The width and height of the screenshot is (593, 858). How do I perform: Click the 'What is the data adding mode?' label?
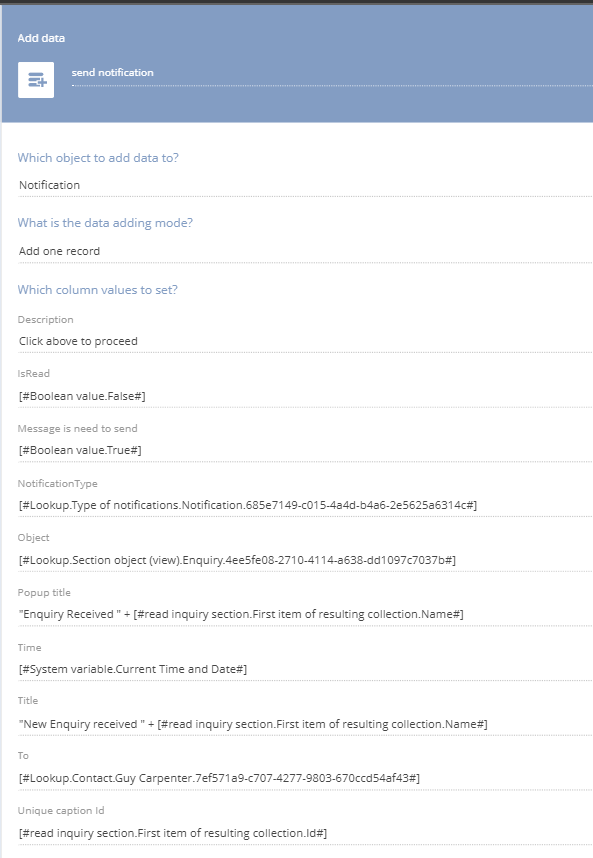click(x=105, y=223)
